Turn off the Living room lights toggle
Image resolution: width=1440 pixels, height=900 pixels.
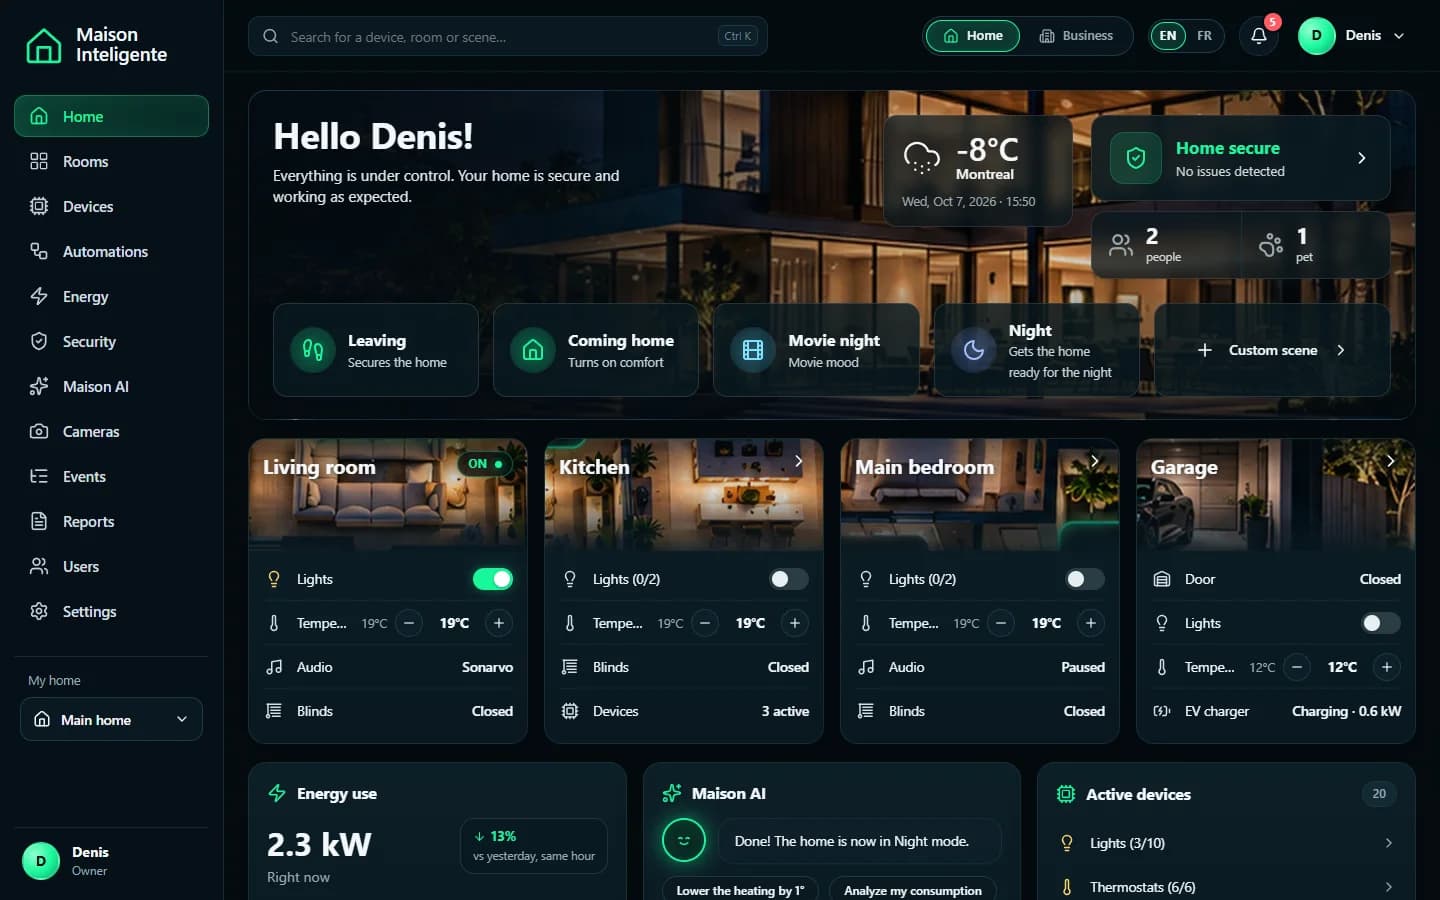493,579
